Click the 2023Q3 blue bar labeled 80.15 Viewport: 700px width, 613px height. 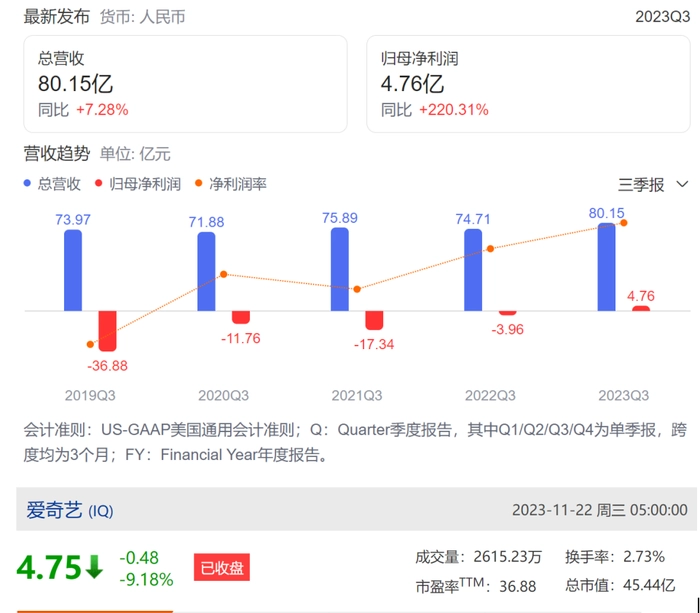pyautogui.click(x=607, y=267)
